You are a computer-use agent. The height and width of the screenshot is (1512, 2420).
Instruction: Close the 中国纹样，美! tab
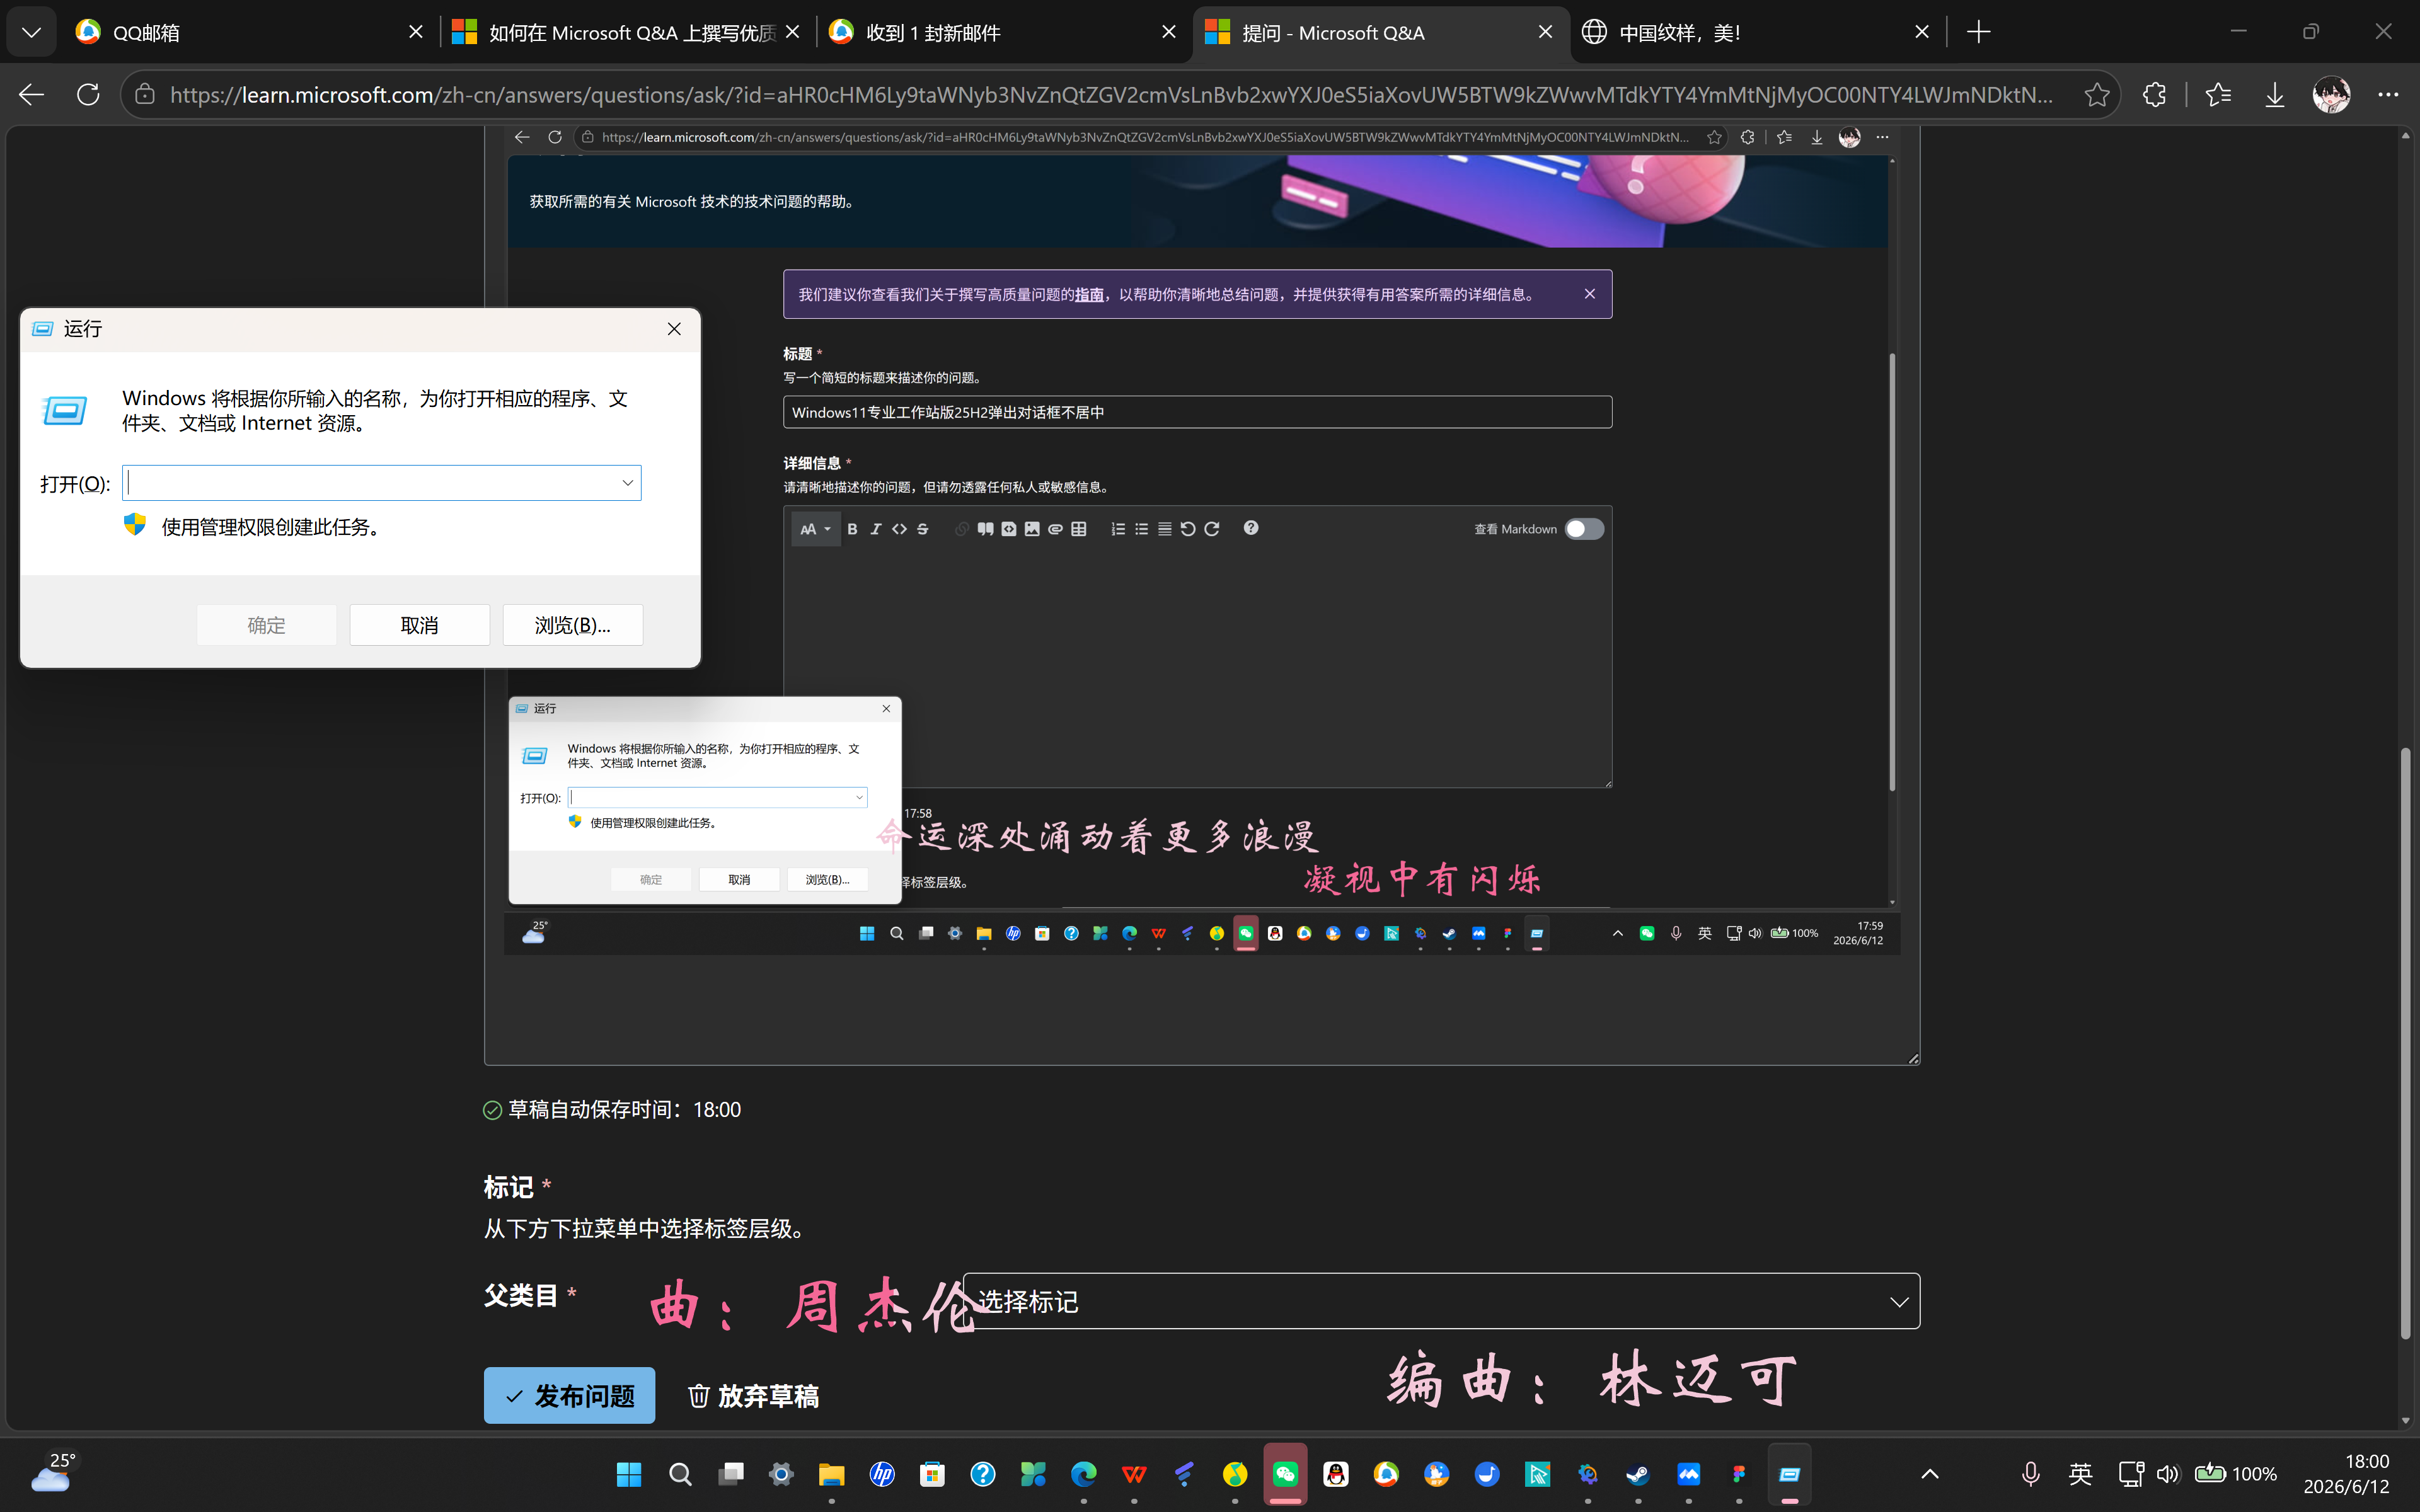point(1922,32)
